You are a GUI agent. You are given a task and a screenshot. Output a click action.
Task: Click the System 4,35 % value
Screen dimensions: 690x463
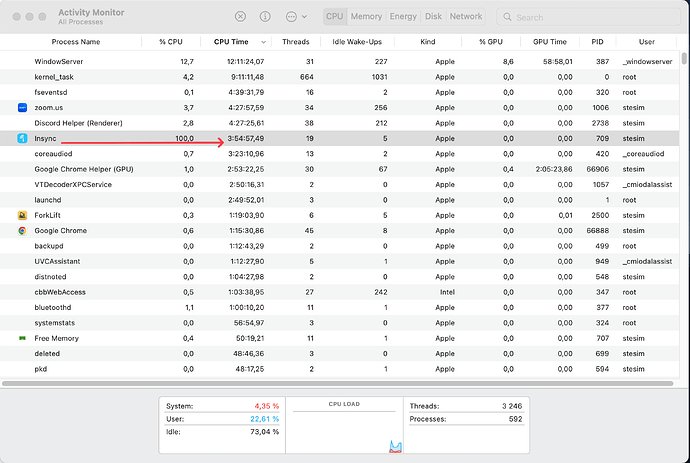tap(266, 406)
